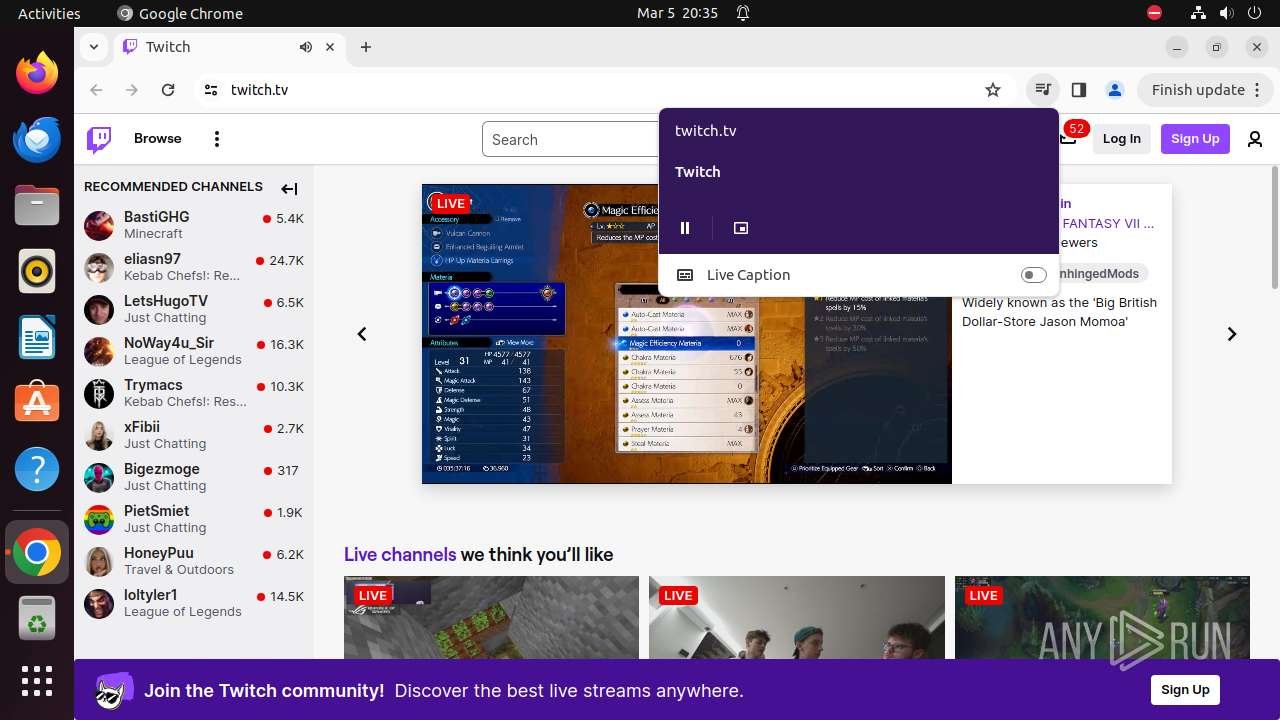Click Sign Up in the purple banner
The image size is (1280, 720).
[1185, 690]
